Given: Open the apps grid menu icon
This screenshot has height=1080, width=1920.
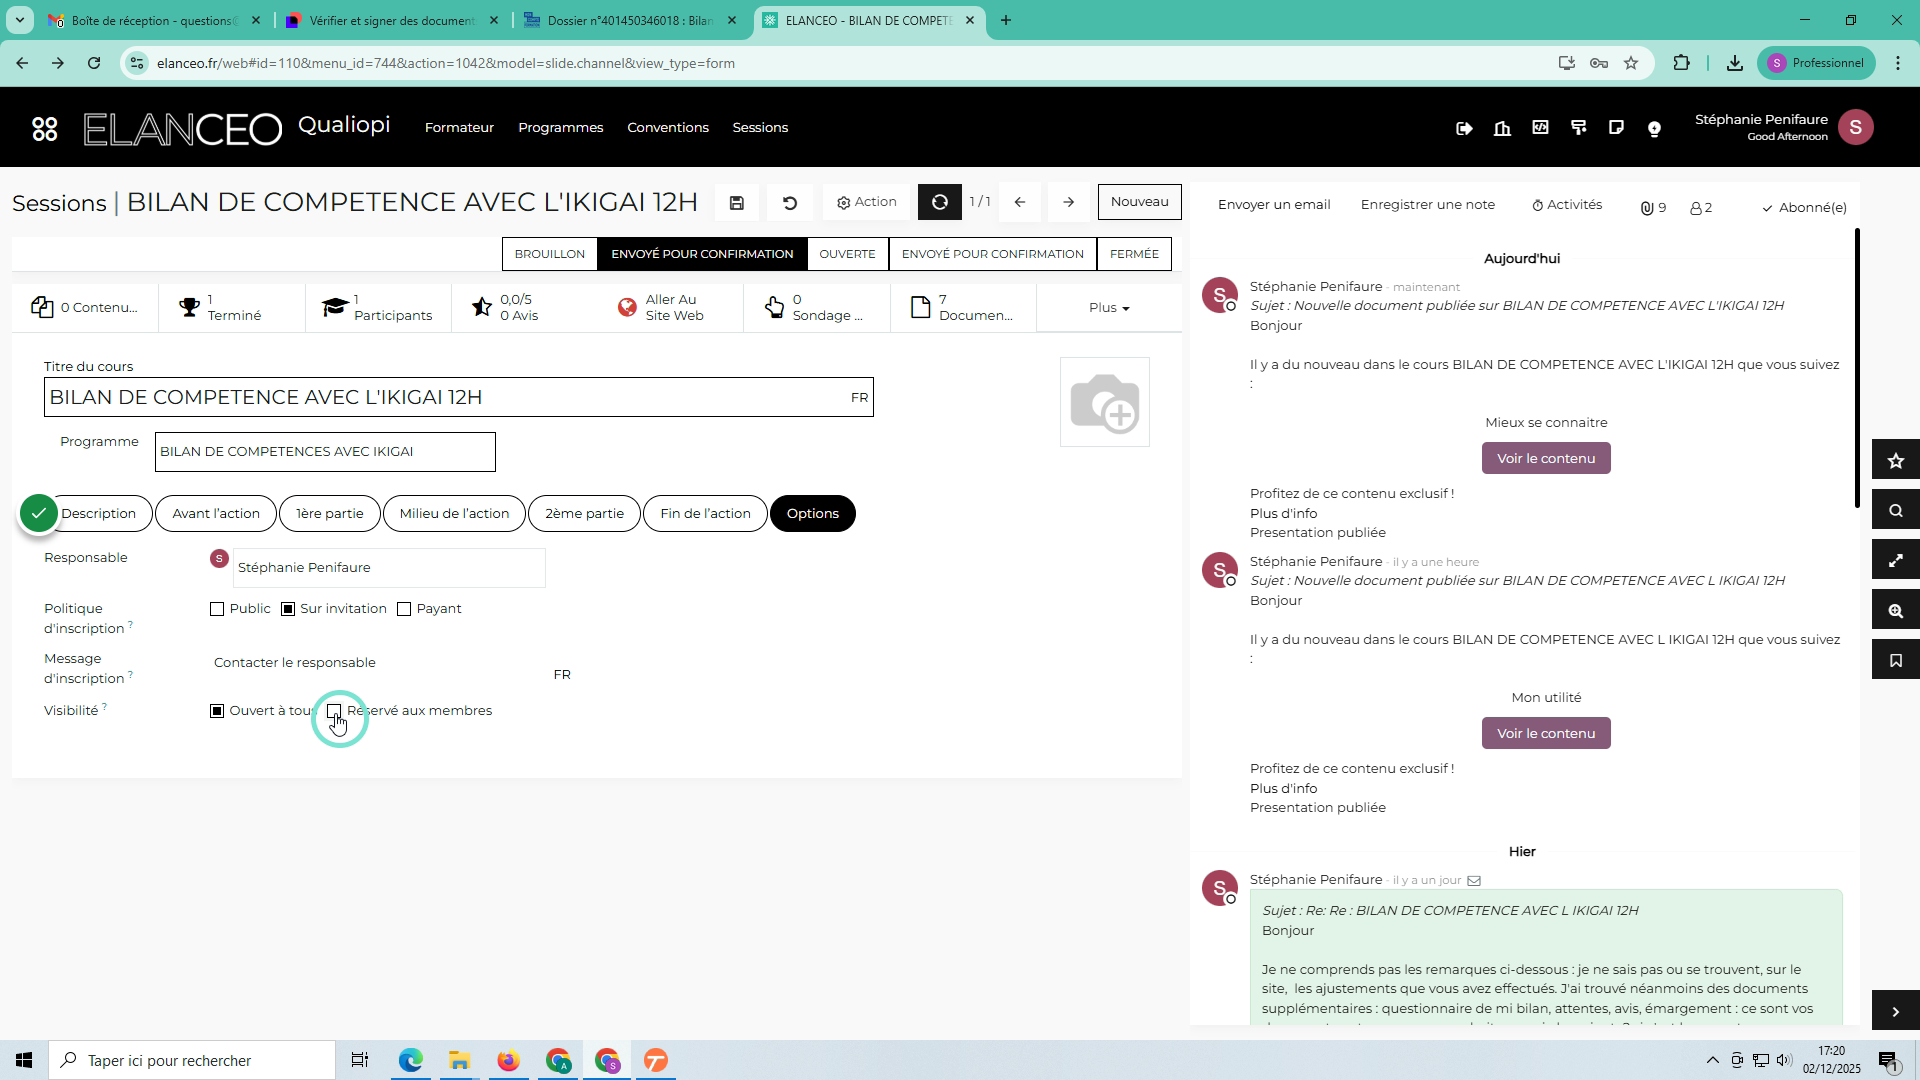Looking at the screenshot, I should (45, 129).
